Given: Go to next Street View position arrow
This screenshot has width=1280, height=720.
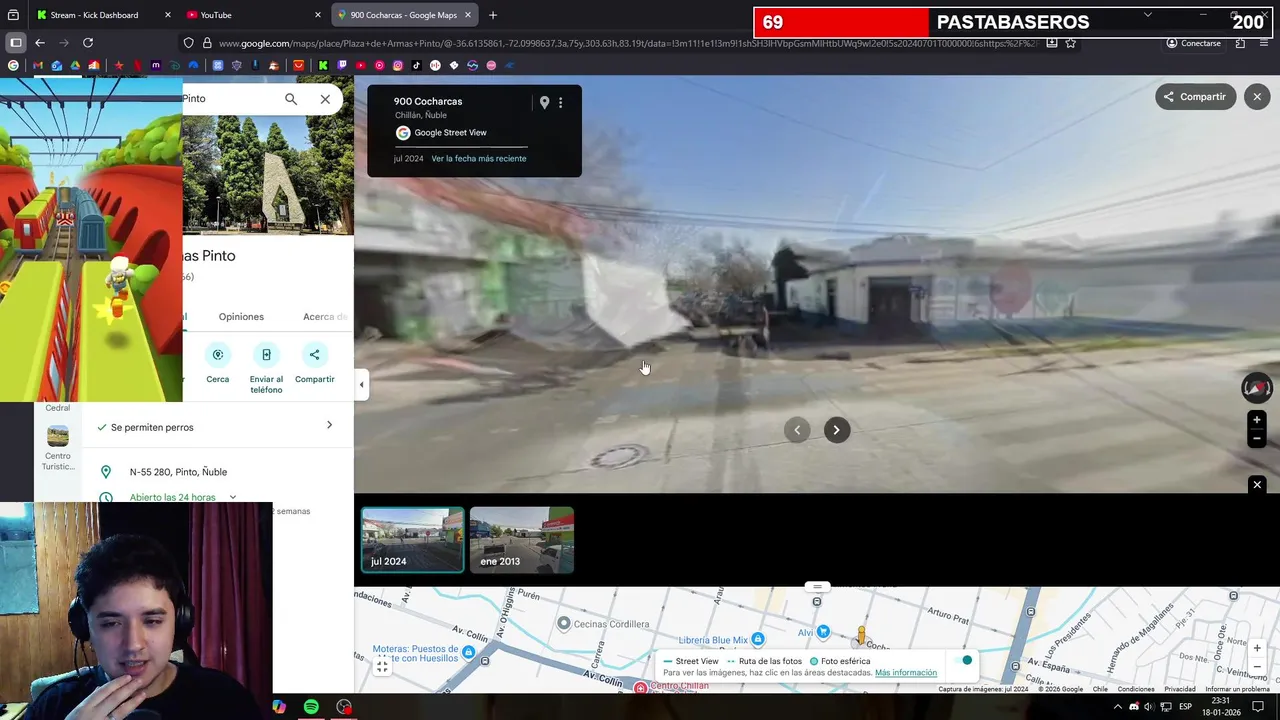Looking at the screenshot, I should [837, 430].
